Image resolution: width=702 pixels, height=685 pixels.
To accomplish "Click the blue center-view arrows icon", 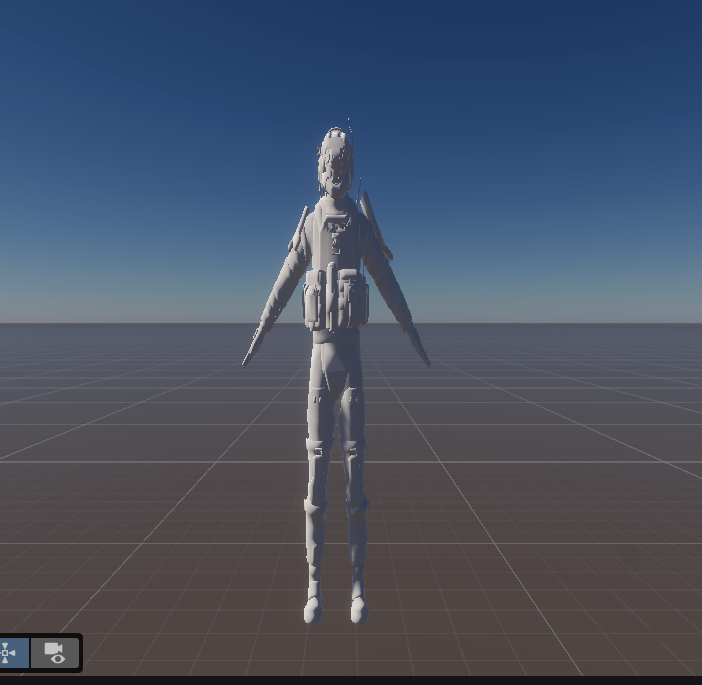I will [x=13, y=653].
